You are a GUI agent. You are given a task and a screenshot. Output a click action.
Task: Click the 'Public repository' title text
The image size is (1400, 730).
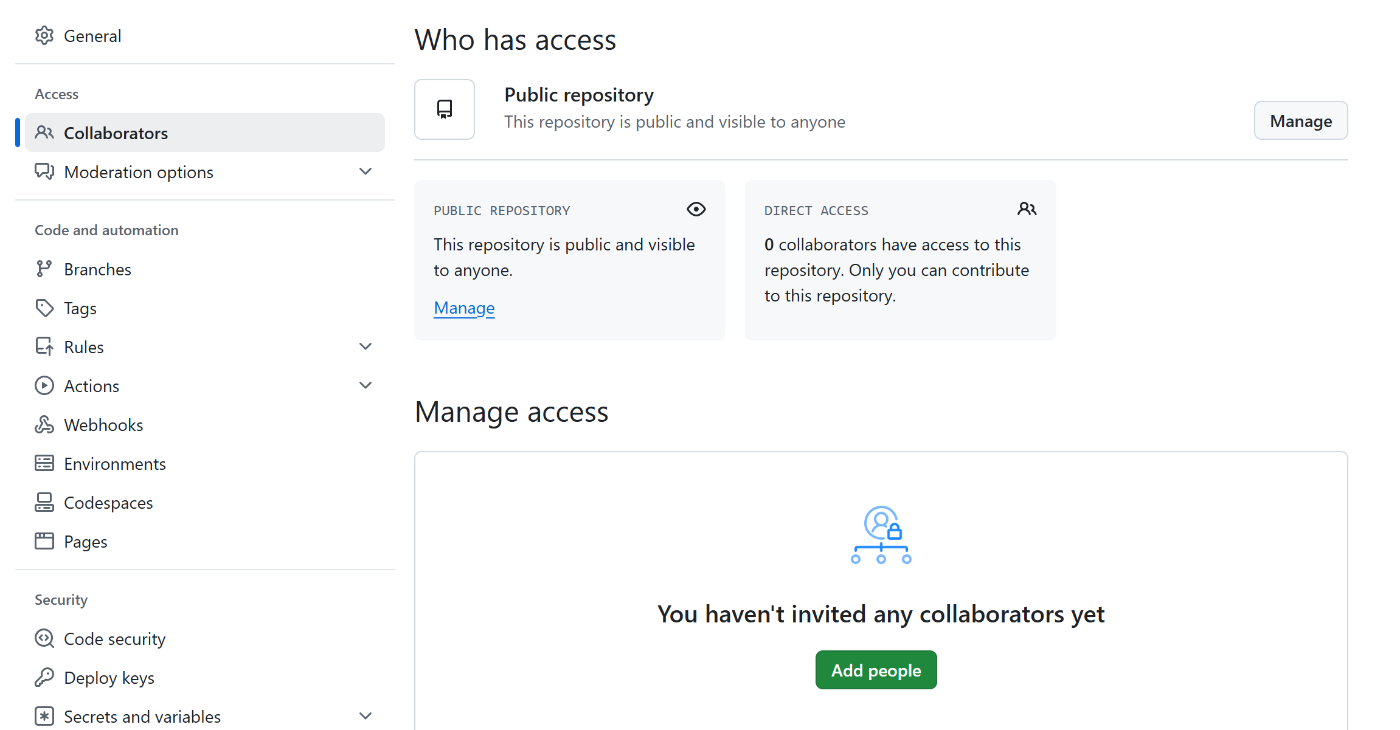[579, 95]
